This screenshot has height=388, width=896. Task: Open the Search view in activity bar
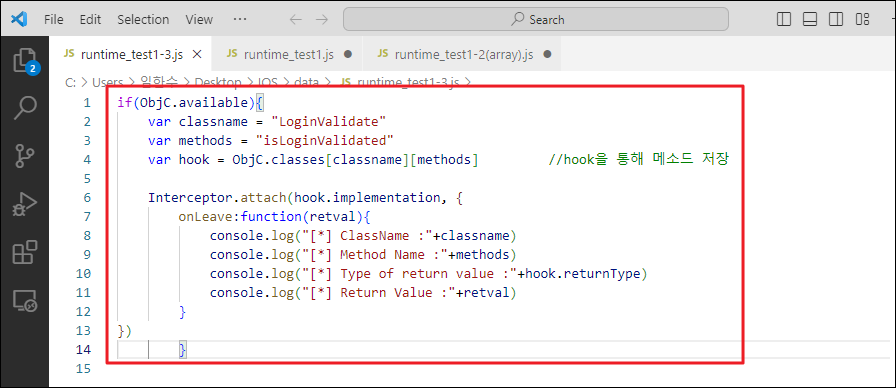pos(25,107)
